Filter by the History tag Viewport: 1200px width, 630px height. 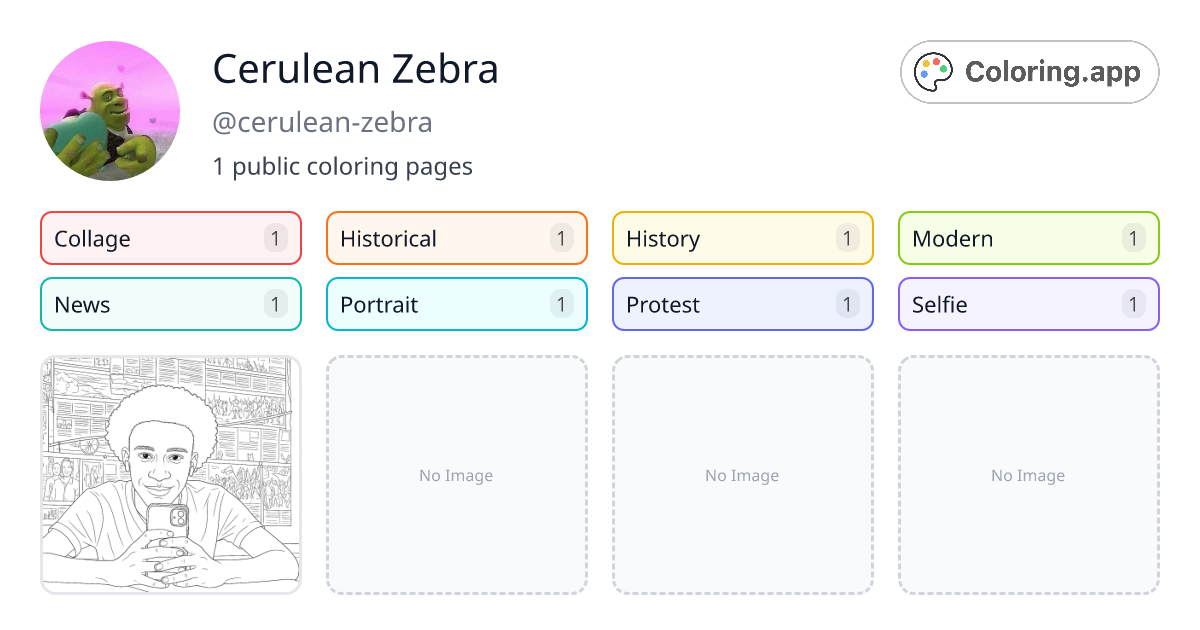click(742, 238)
